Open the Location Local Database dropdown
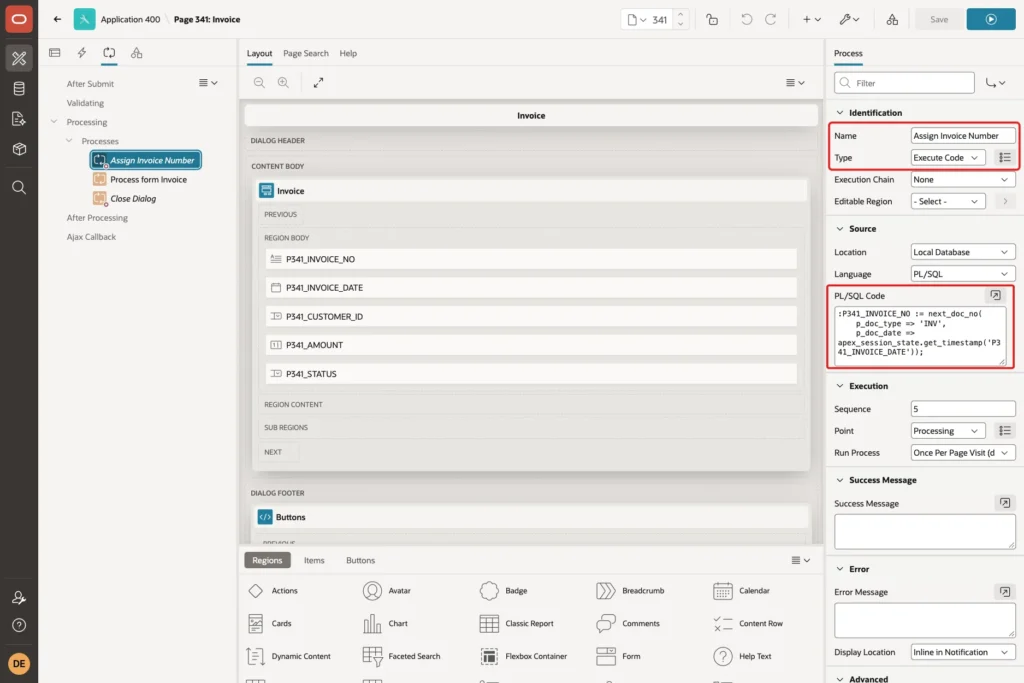This screenshot has height=683, width=1024. pyautogui.click(x=963, y=252)
